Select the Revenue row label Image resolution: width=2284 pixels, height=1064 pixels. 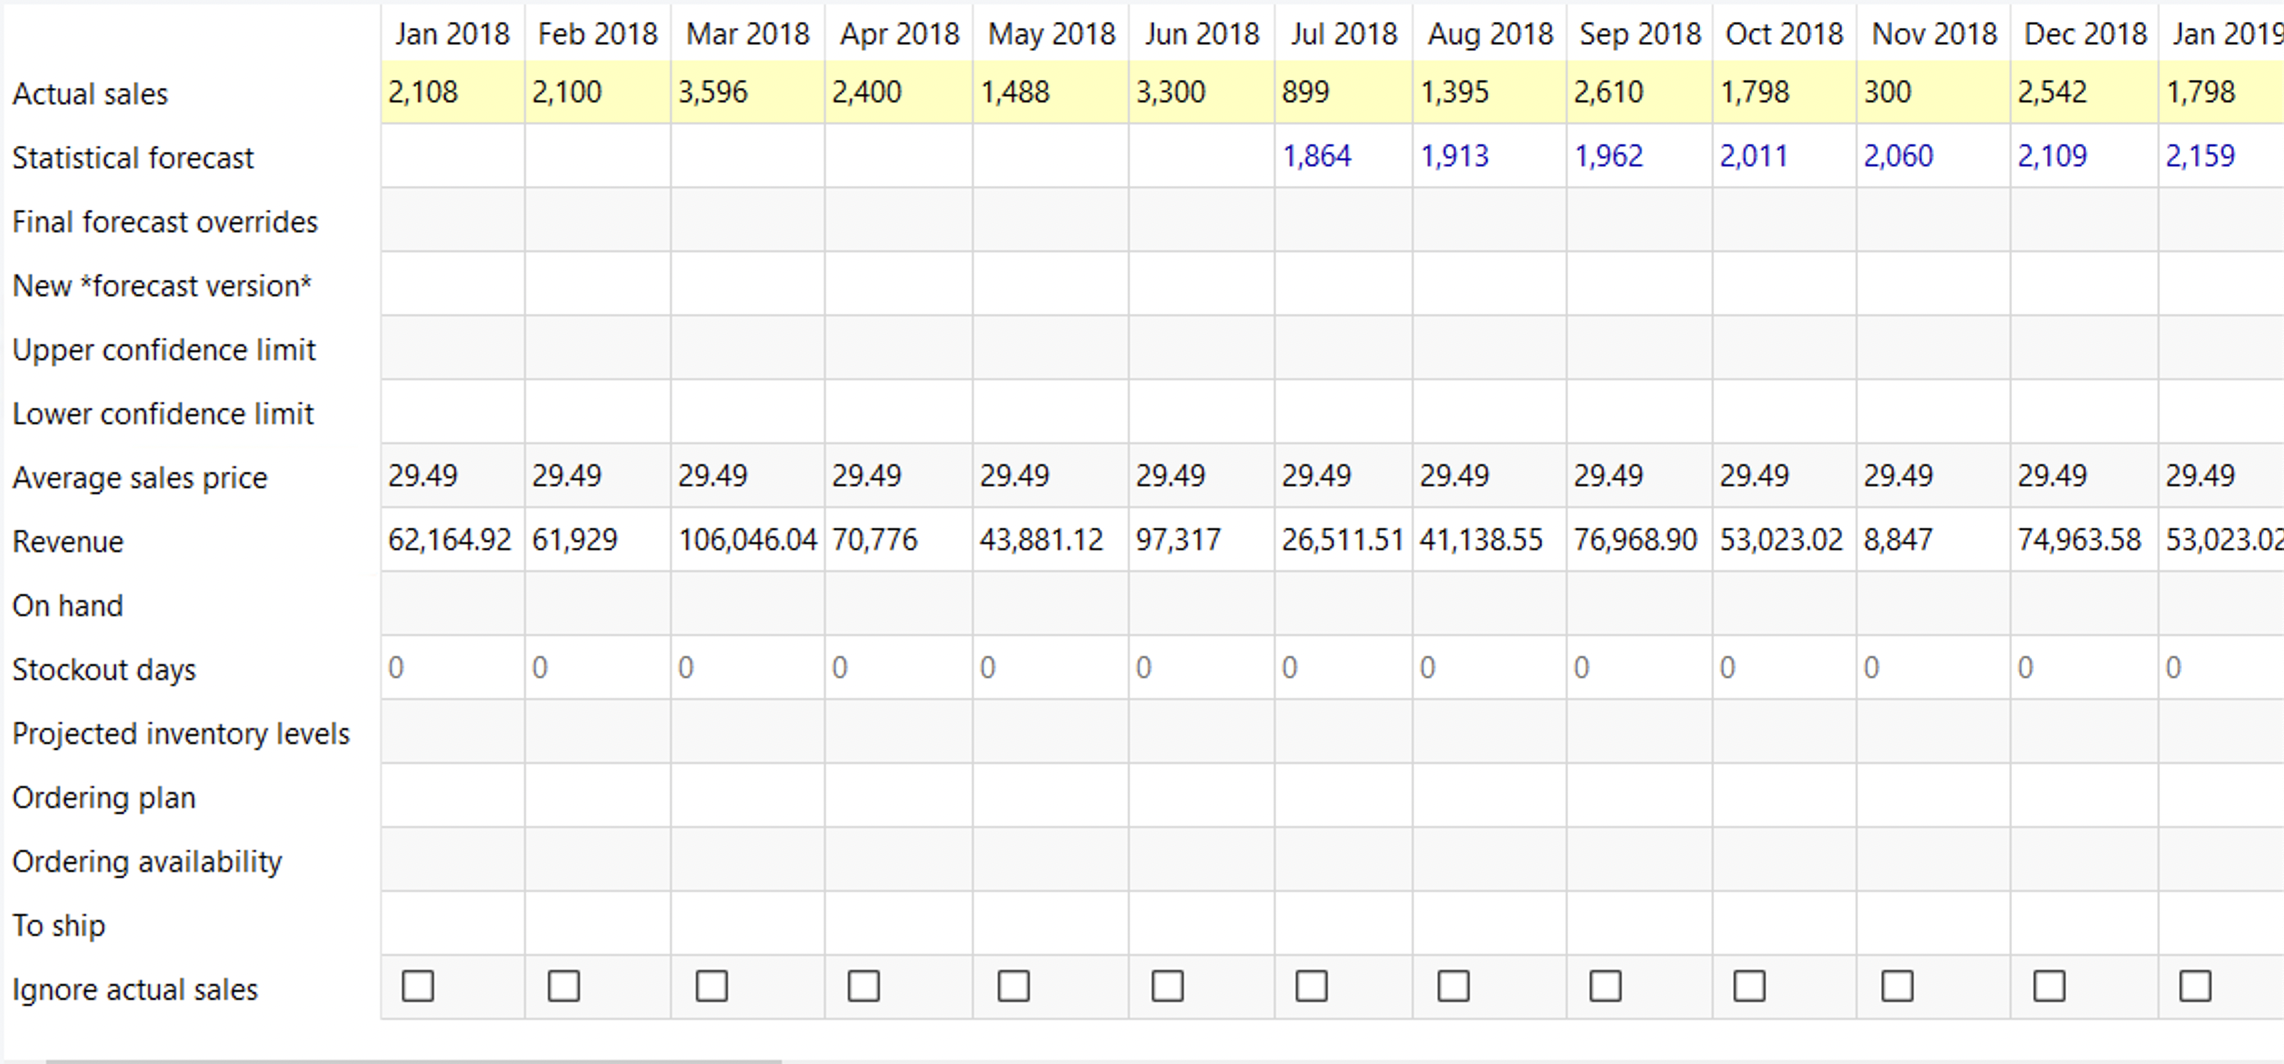tap(68, 542)
